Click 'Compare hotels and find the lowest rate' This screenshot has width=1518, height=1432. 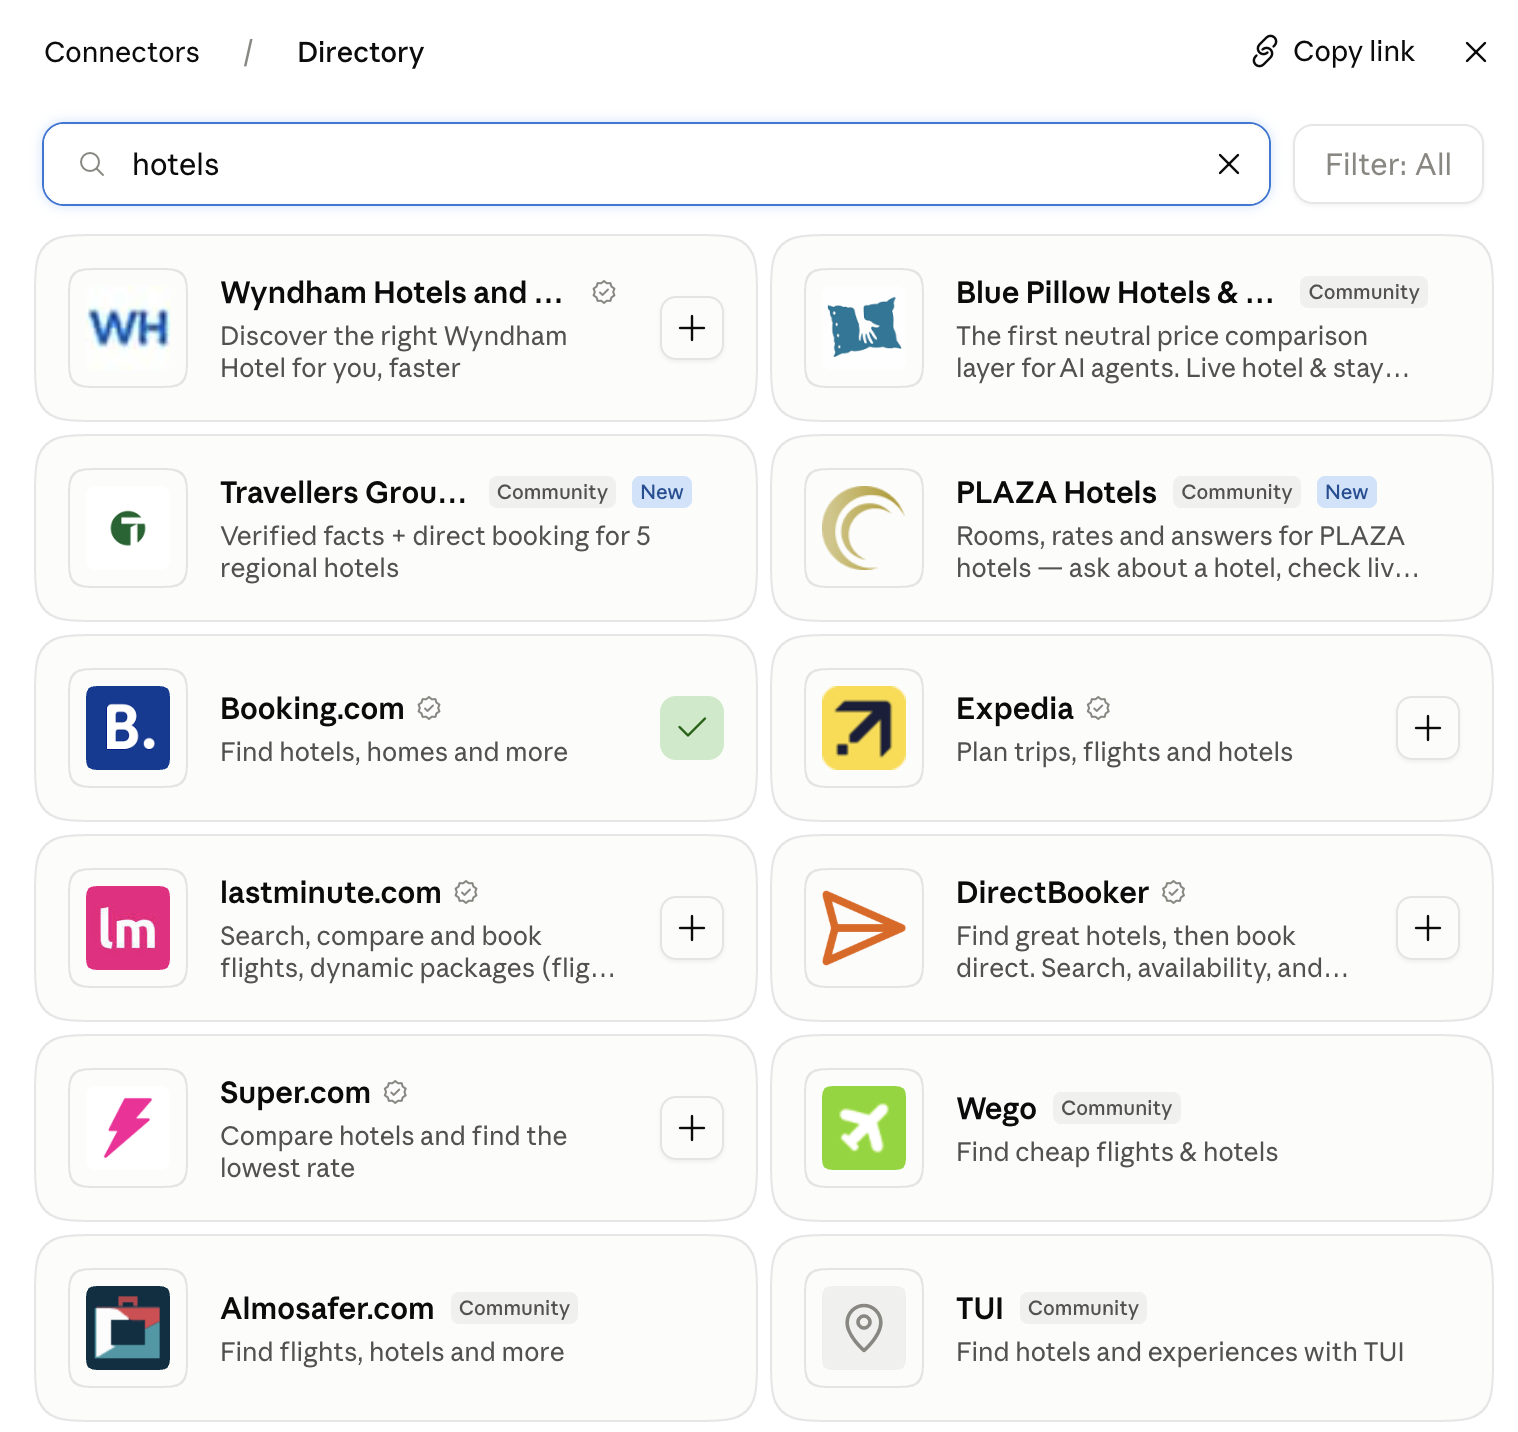[x=394, y=1152]
